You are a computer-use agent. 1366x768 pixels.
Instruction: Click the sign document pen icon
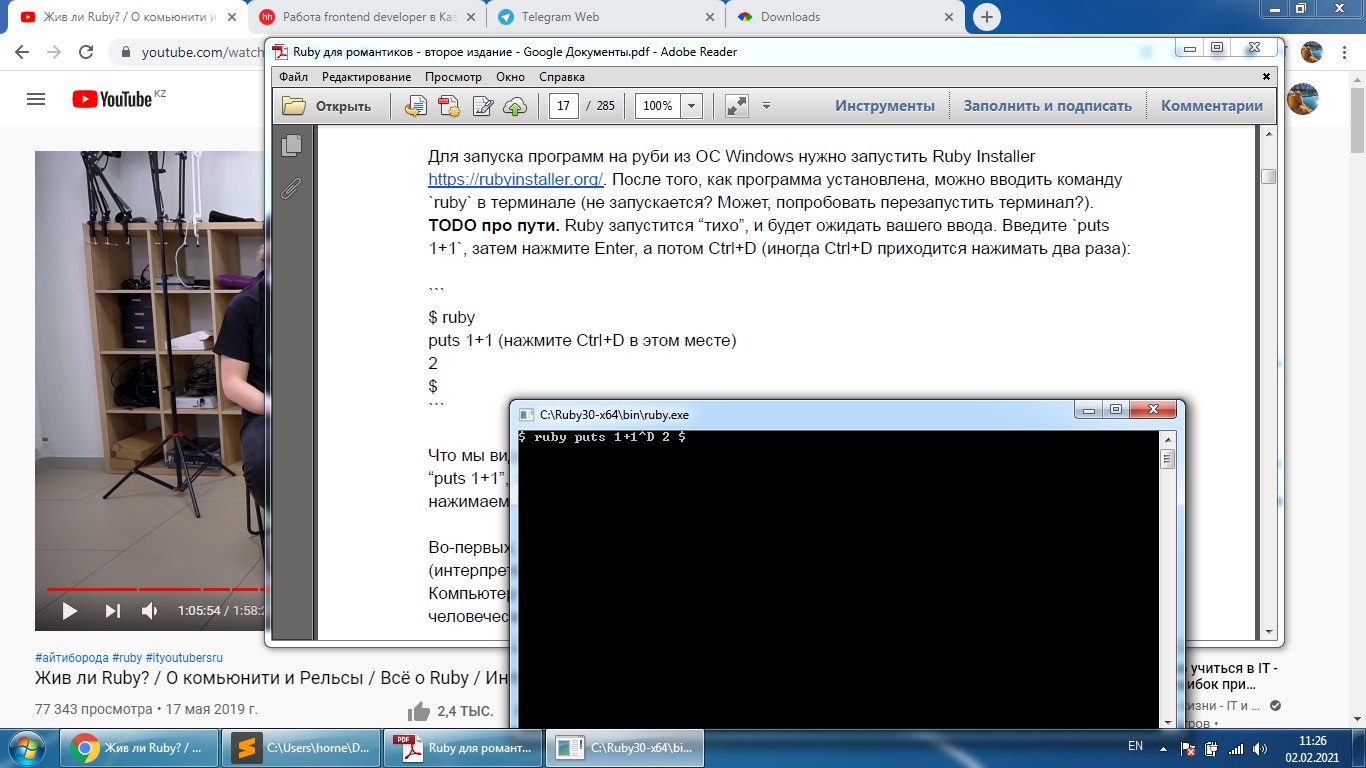coord(482,106)
